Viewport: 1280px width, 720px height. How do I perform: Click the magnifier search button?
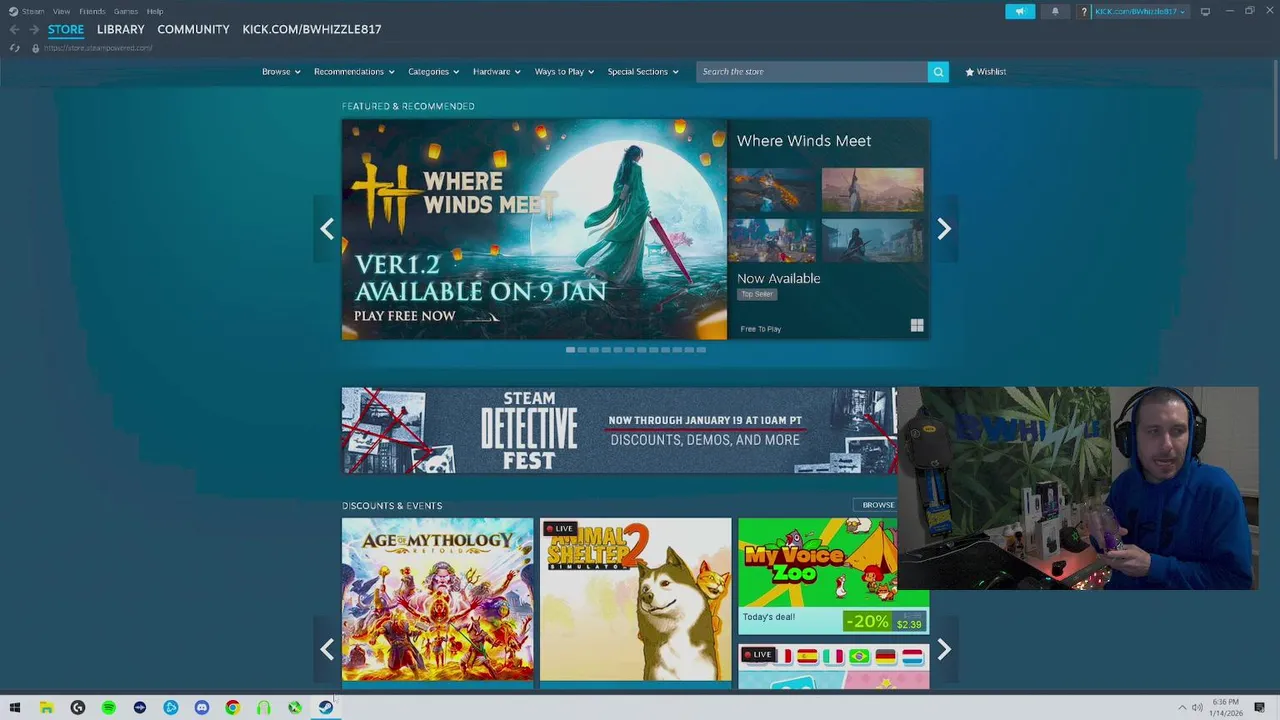tap(938, 72)
